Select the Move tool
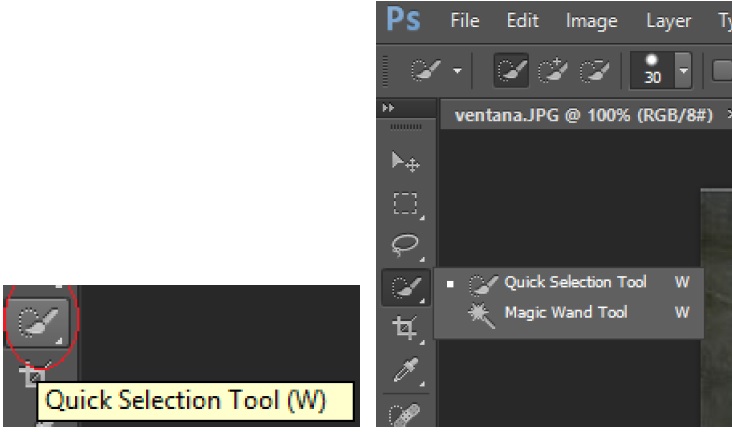The height and width of the screenshot is (432, 732). 405,162
